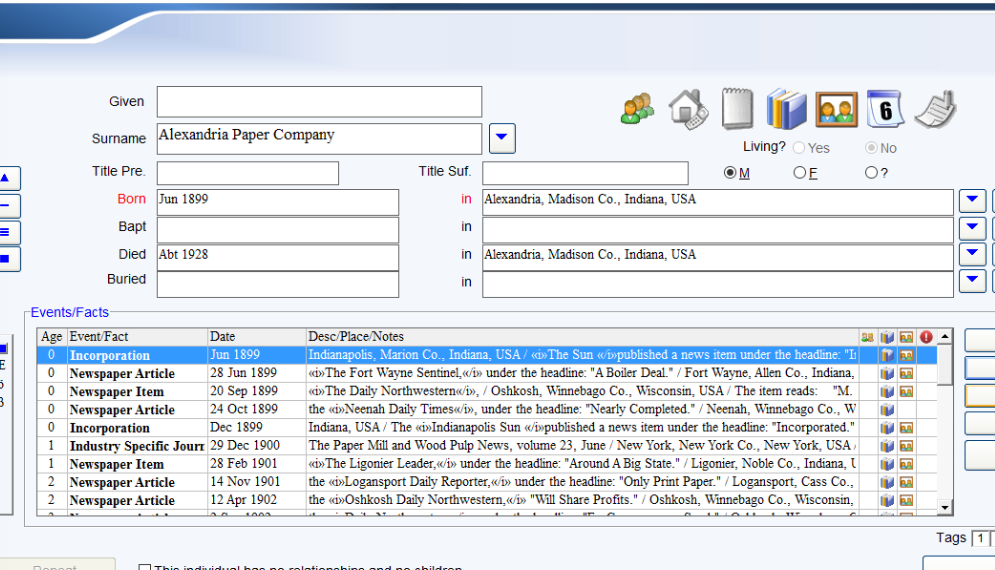This screenshot has height=570, width=995.
Task: Check 'This individual has no relationships' checkbox
Action: point(145,567)
